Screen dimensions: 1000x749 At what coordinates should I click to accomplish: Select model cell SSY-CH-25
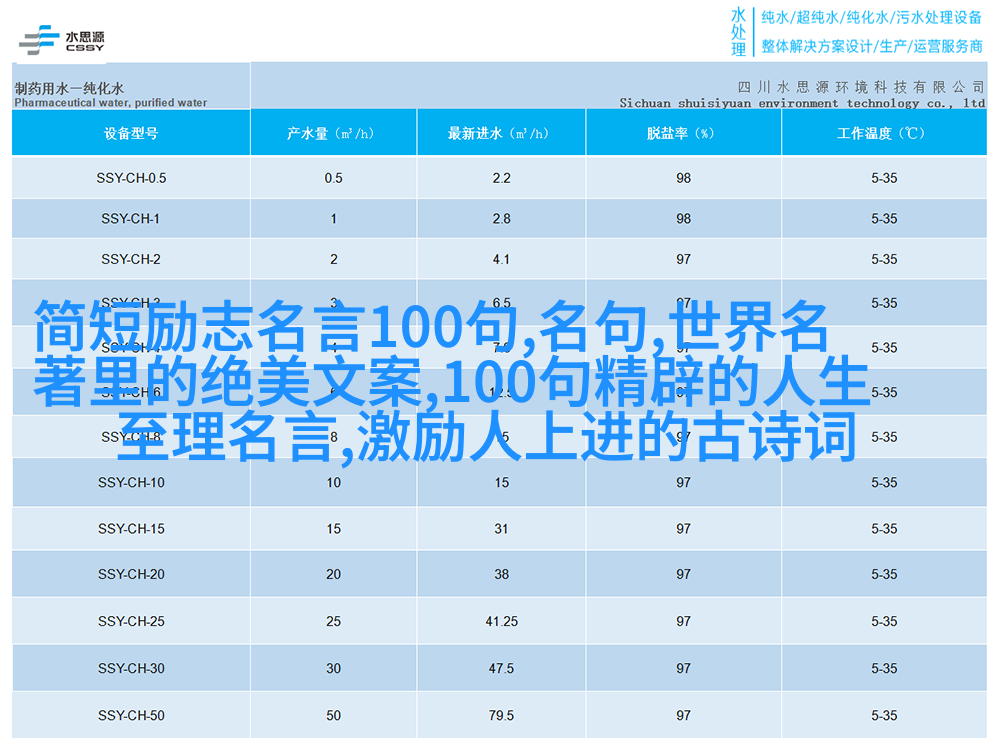(x=131, y=621)
